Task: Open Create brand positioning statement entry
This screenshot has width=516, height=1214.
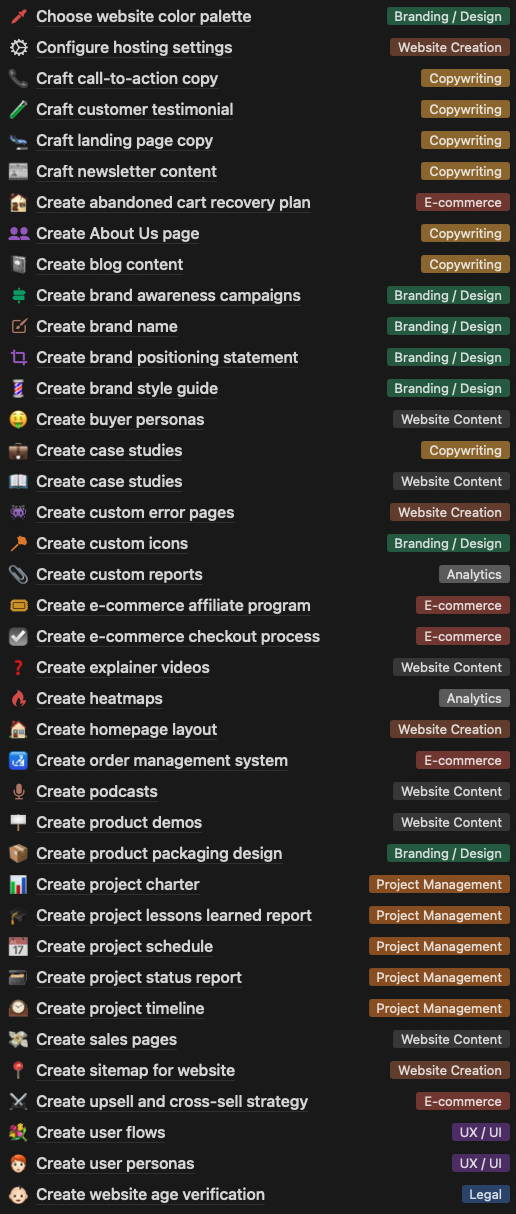Action: (167, 357)
